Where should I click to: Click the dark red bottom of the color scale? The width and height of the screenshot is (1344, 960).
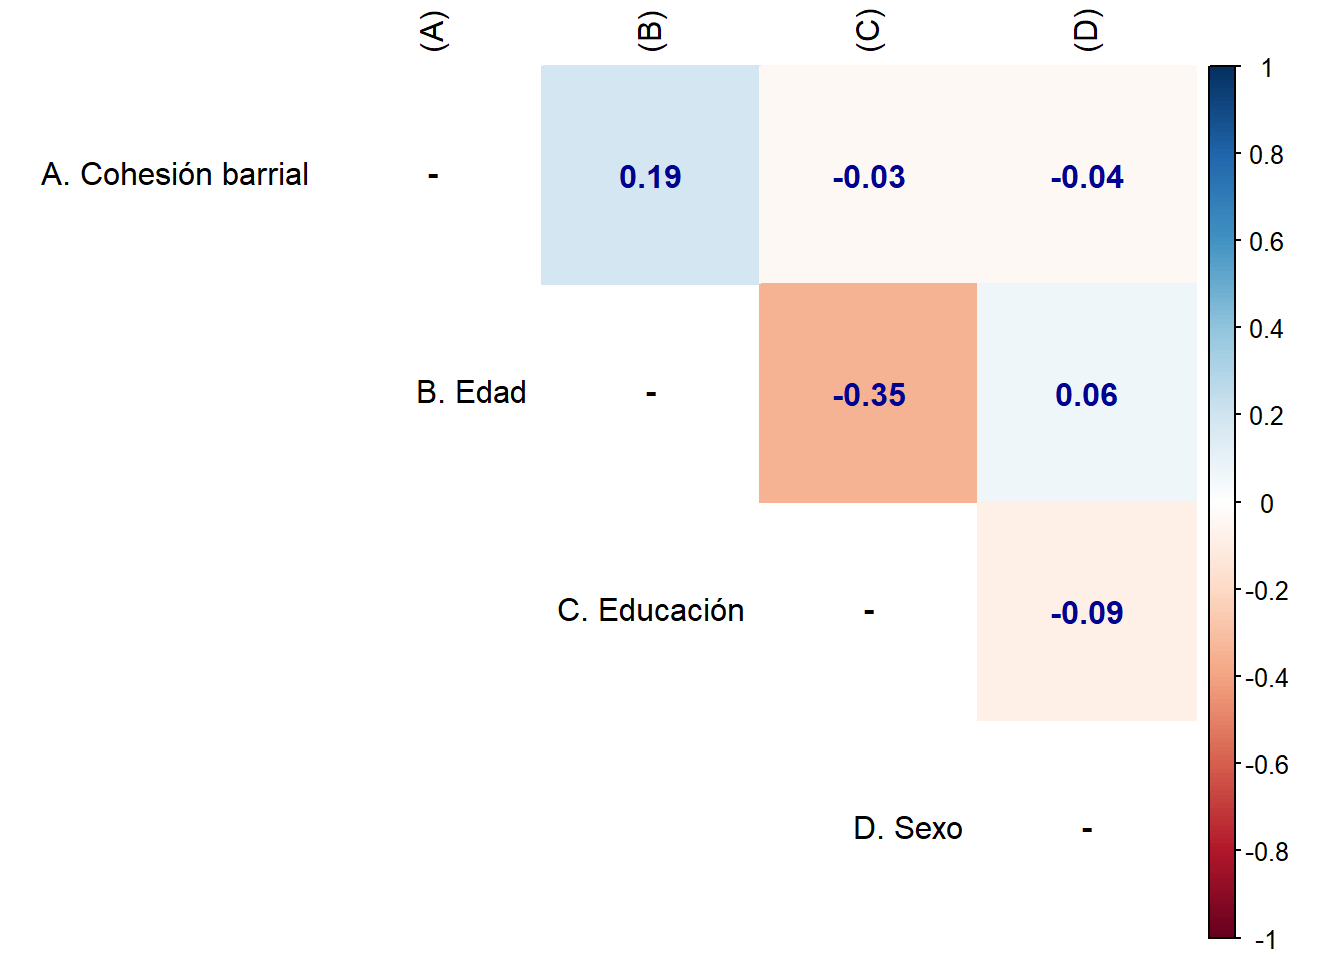click(x=1222, y=928)
